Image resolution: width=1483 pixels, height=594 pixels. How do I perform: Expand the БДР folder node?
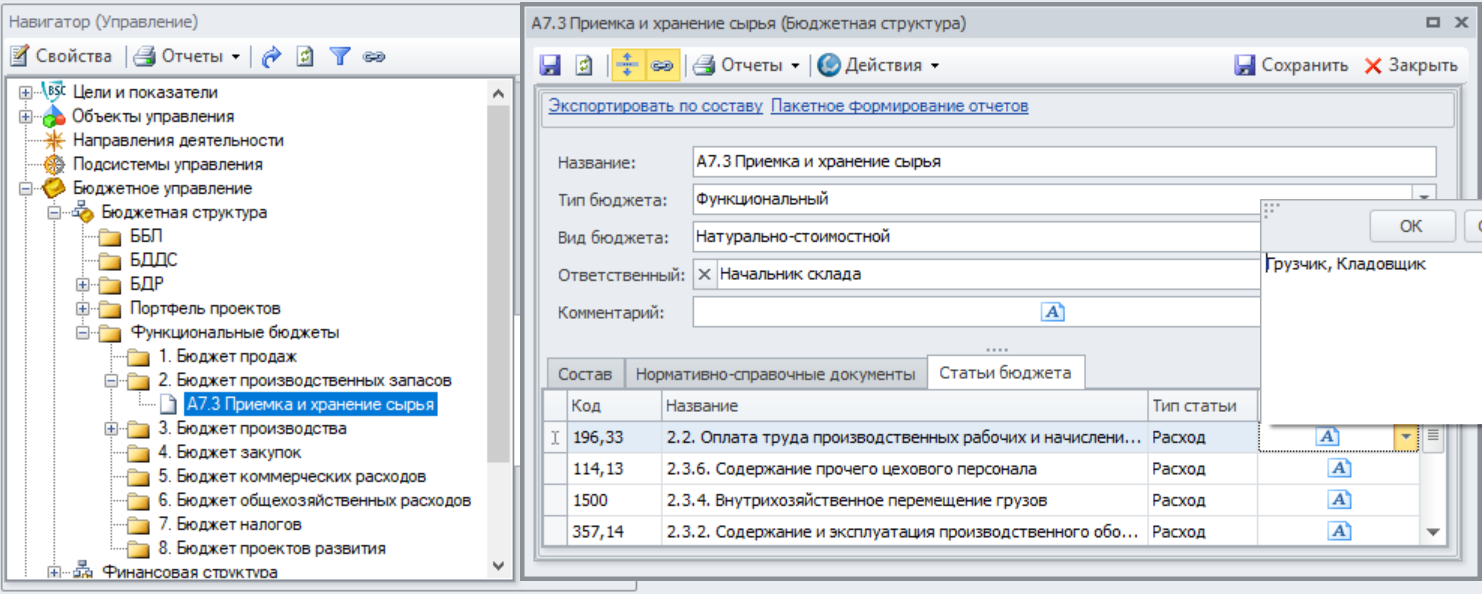84,284
